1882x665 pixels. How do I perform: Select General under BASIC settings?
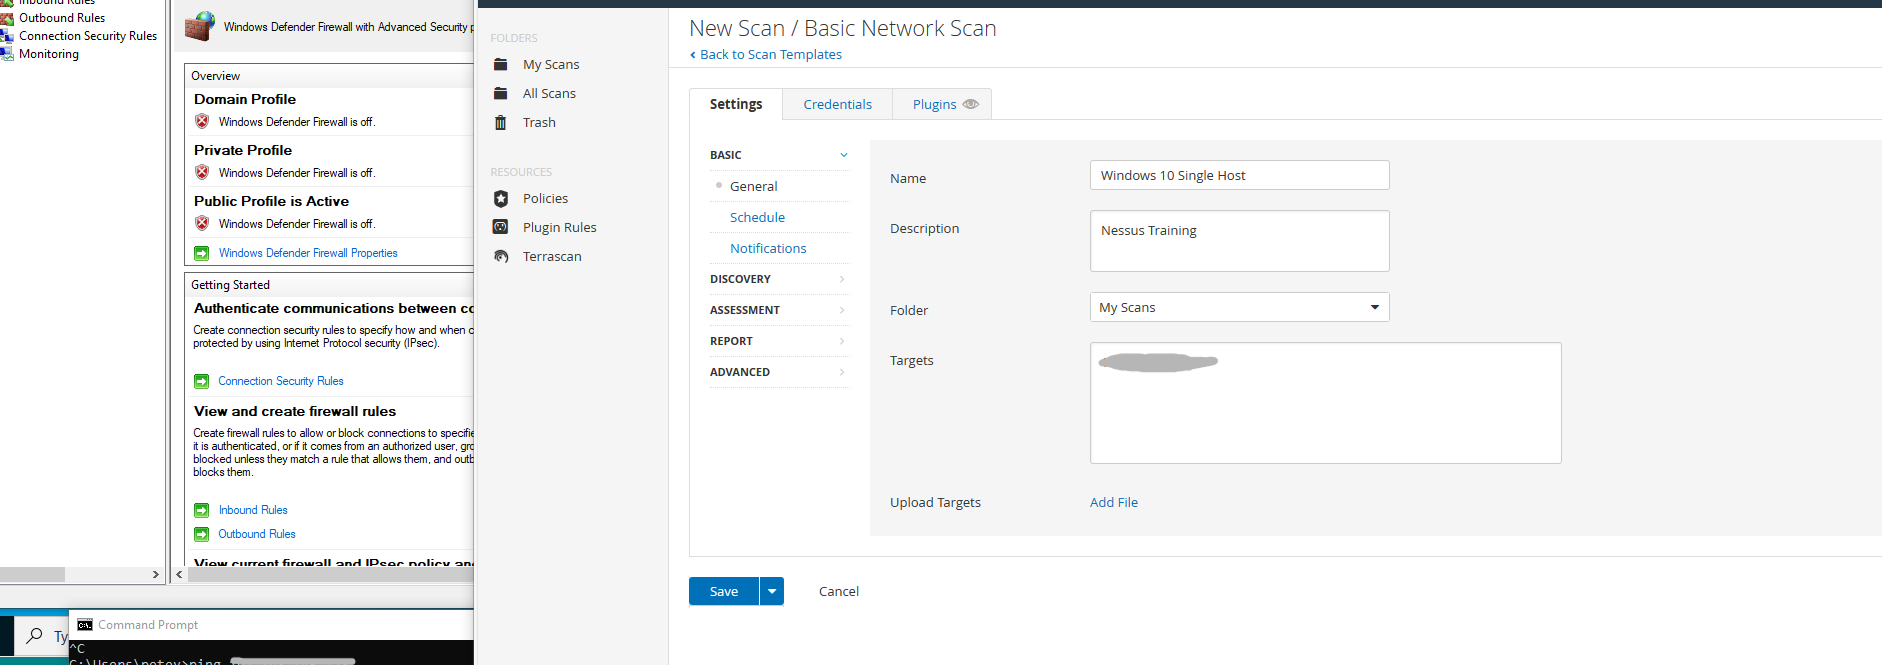pyautogui.click(x=754, y=186)
